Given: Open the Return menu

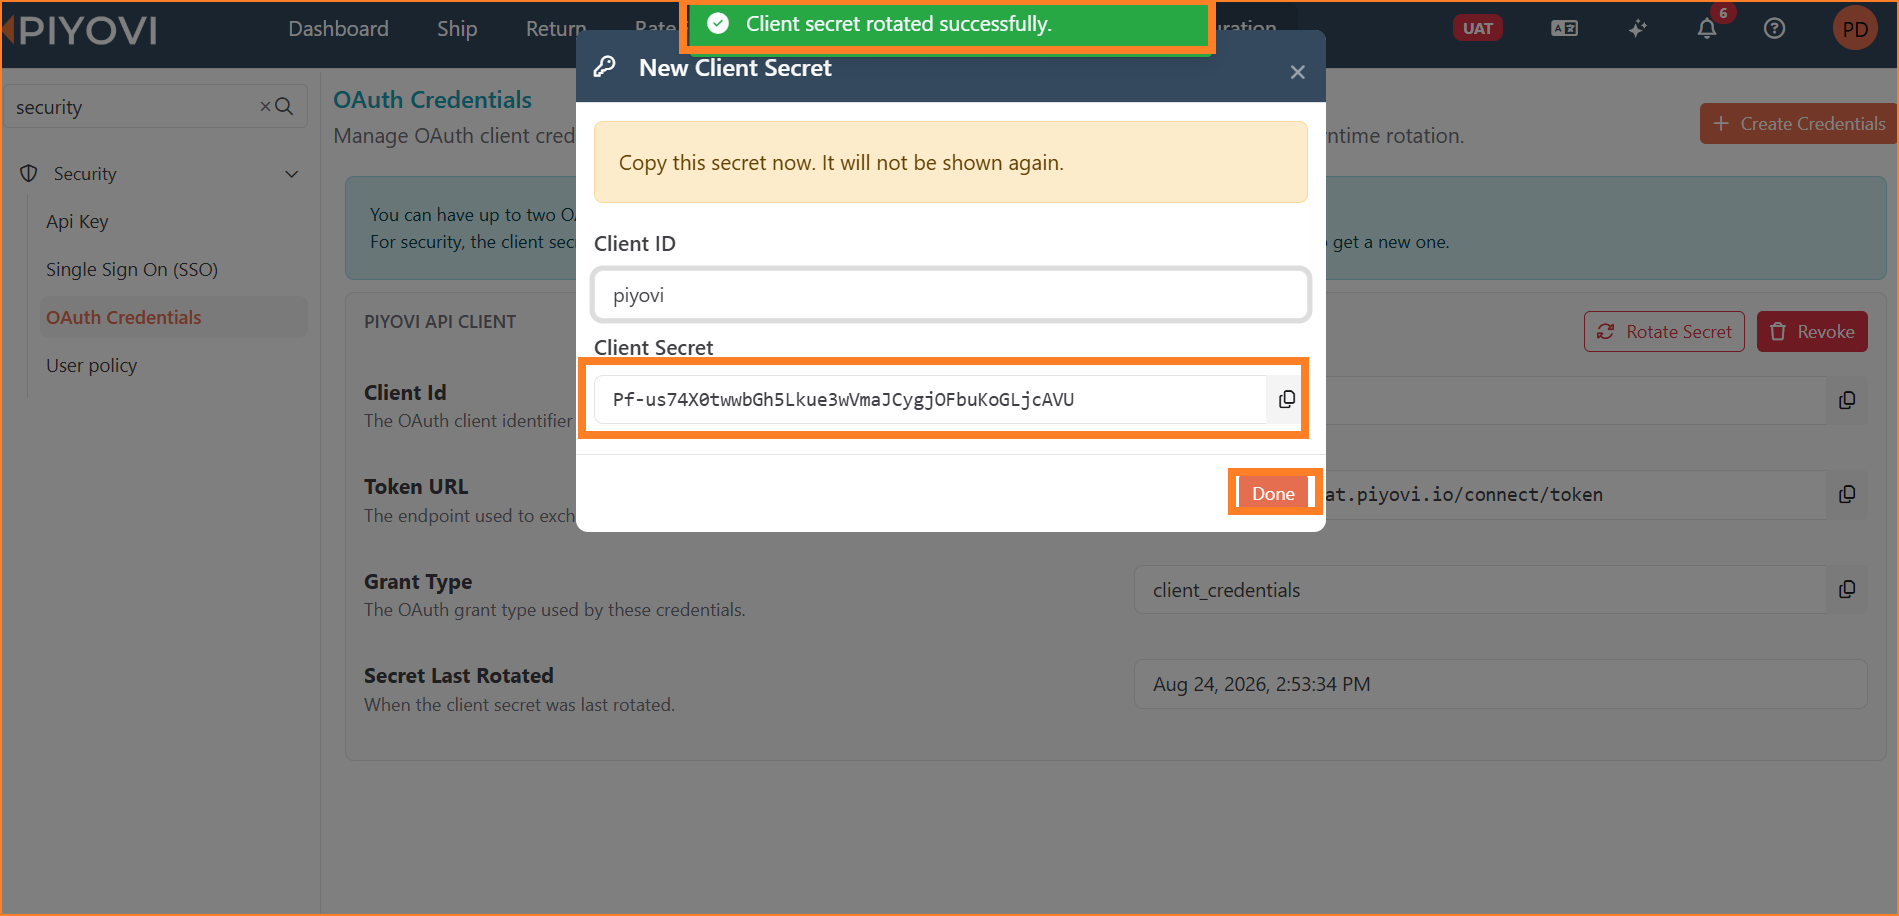Looking at the screenshot, I should pyautogui.click(x=556, y=29).
